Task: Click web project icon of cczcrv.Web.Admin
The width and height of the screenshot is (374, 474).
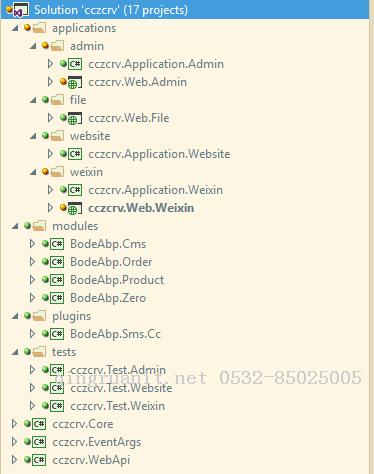Action: click(75, 82)
